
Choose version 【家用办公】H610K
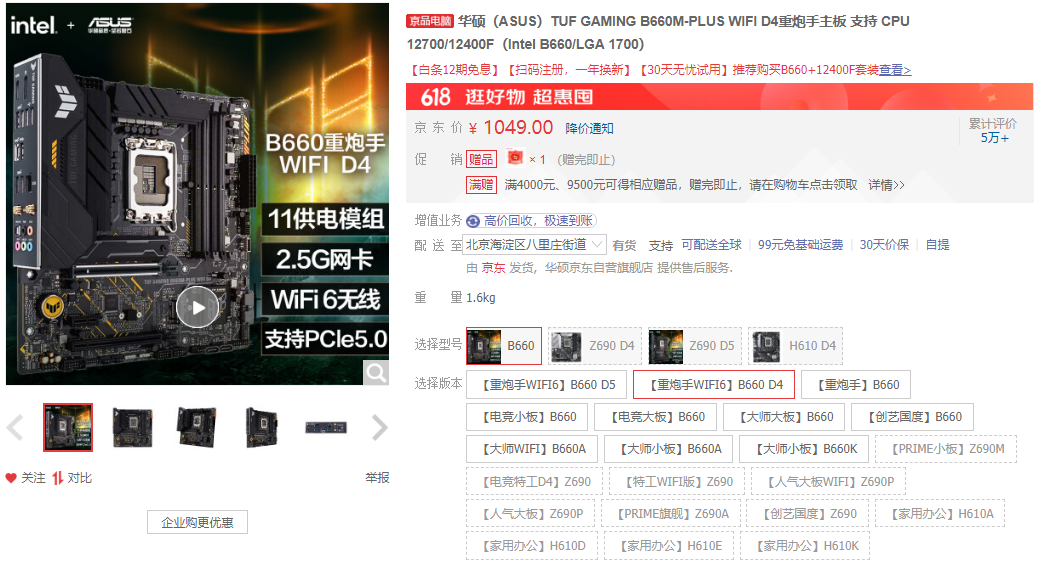coord(805,546)
